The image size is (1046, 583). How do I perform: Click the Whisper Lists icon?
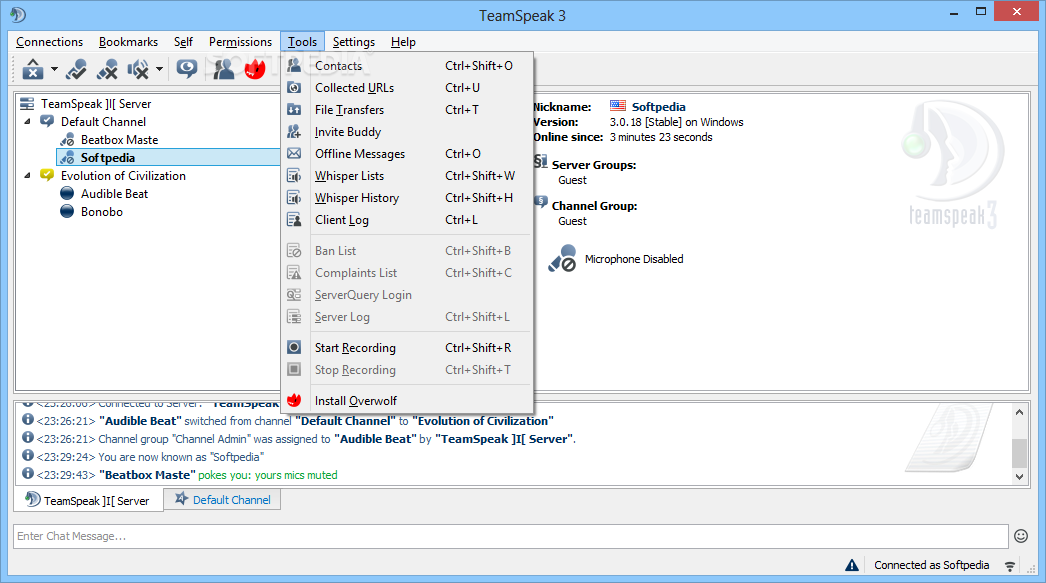294,175
